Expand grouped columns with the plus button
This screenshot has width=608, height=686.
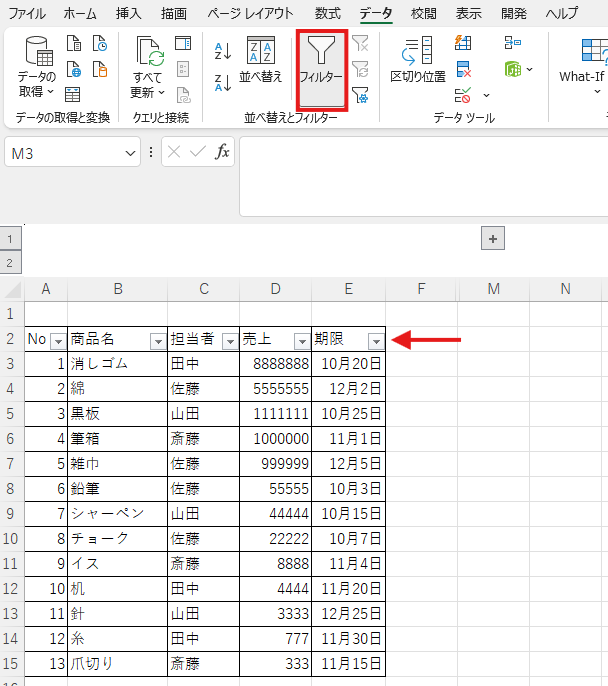(493, 238)
